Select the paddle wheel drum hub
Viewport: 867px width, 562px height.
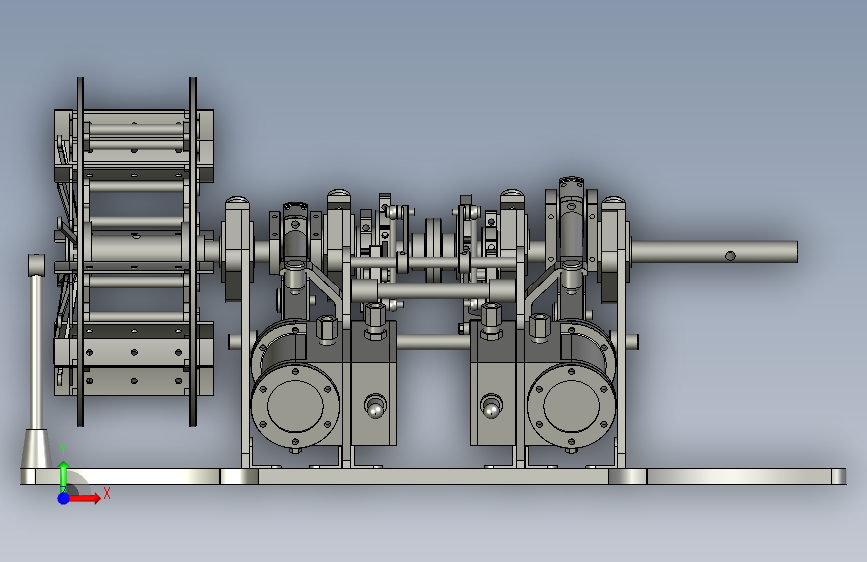[x=135, y=248]
